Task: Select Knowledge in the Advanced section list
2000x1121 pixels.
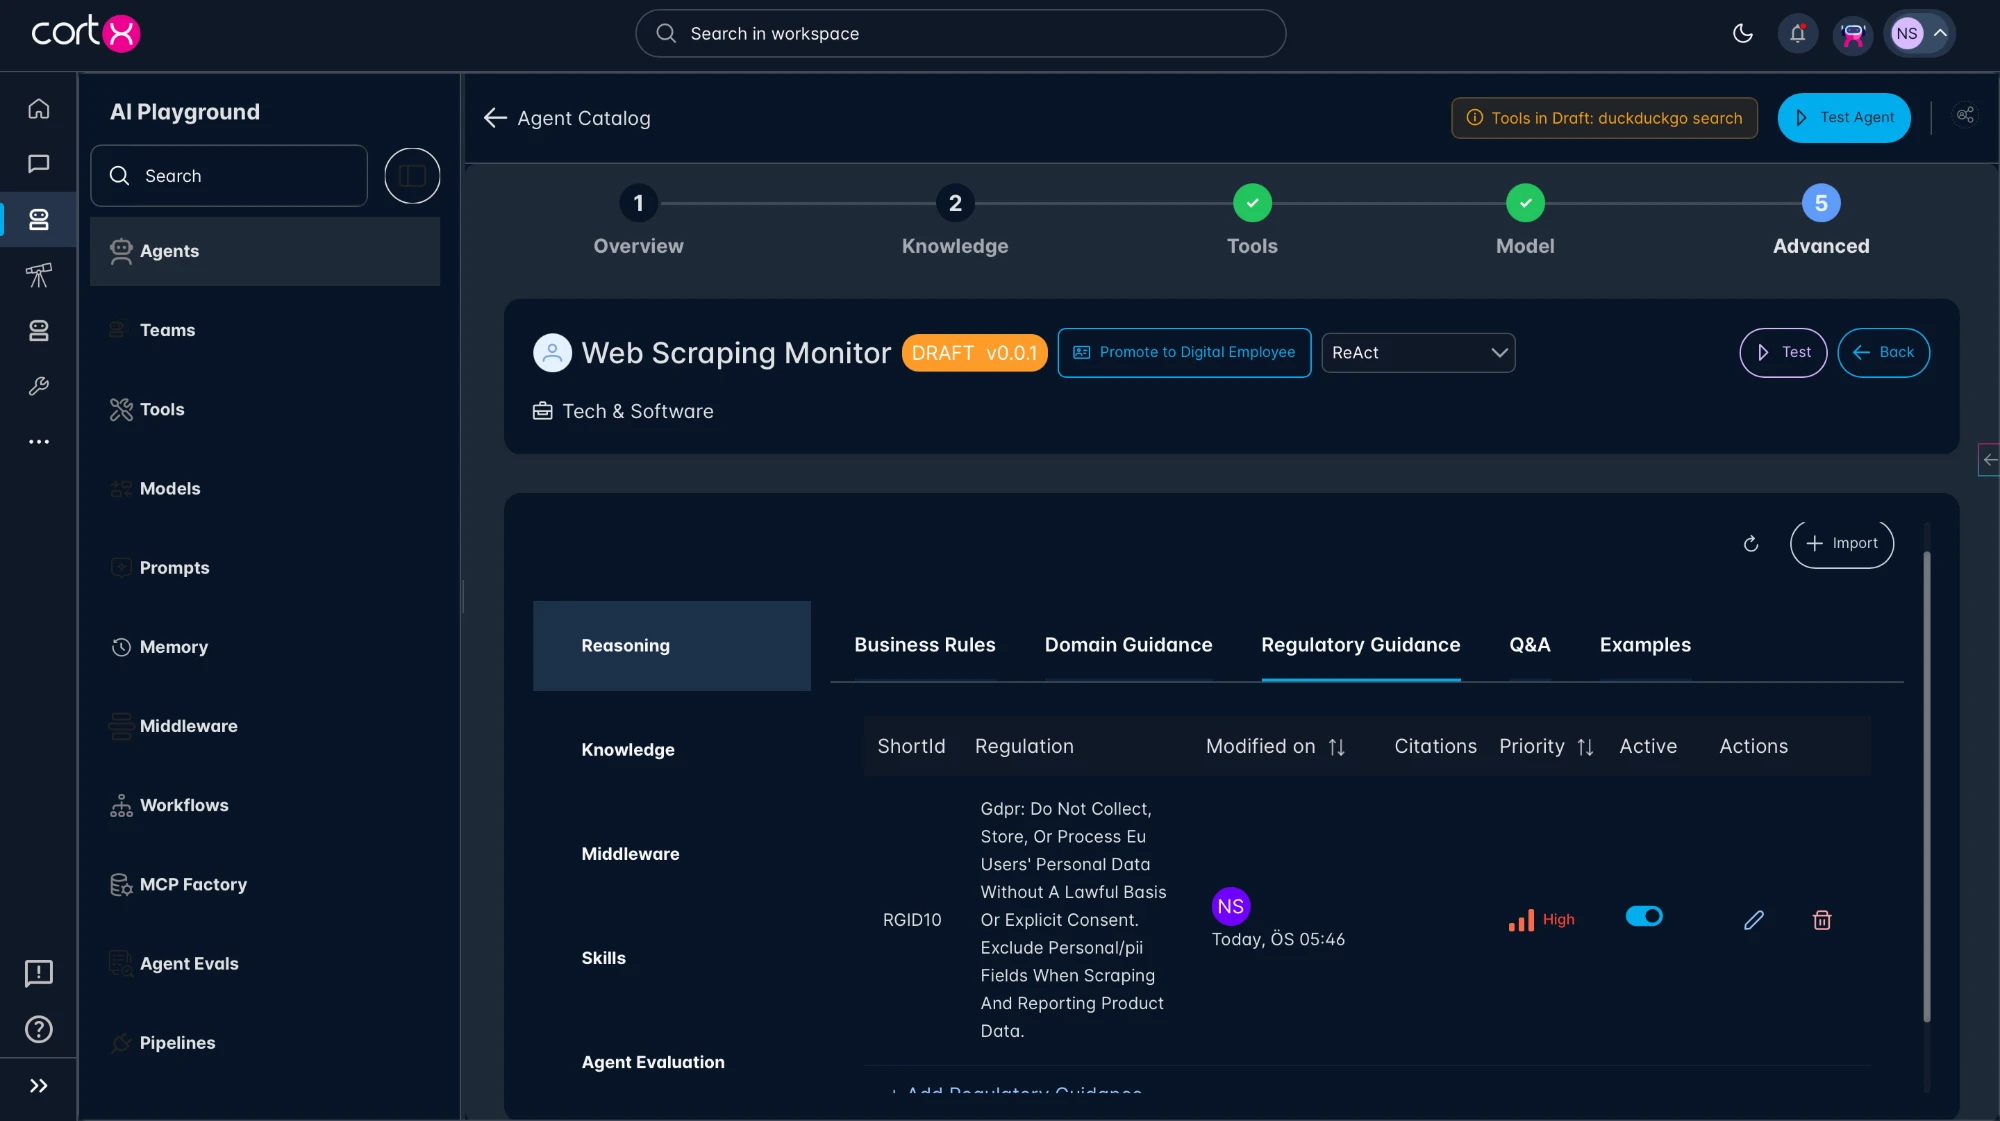Action: (x=672, y=750)
